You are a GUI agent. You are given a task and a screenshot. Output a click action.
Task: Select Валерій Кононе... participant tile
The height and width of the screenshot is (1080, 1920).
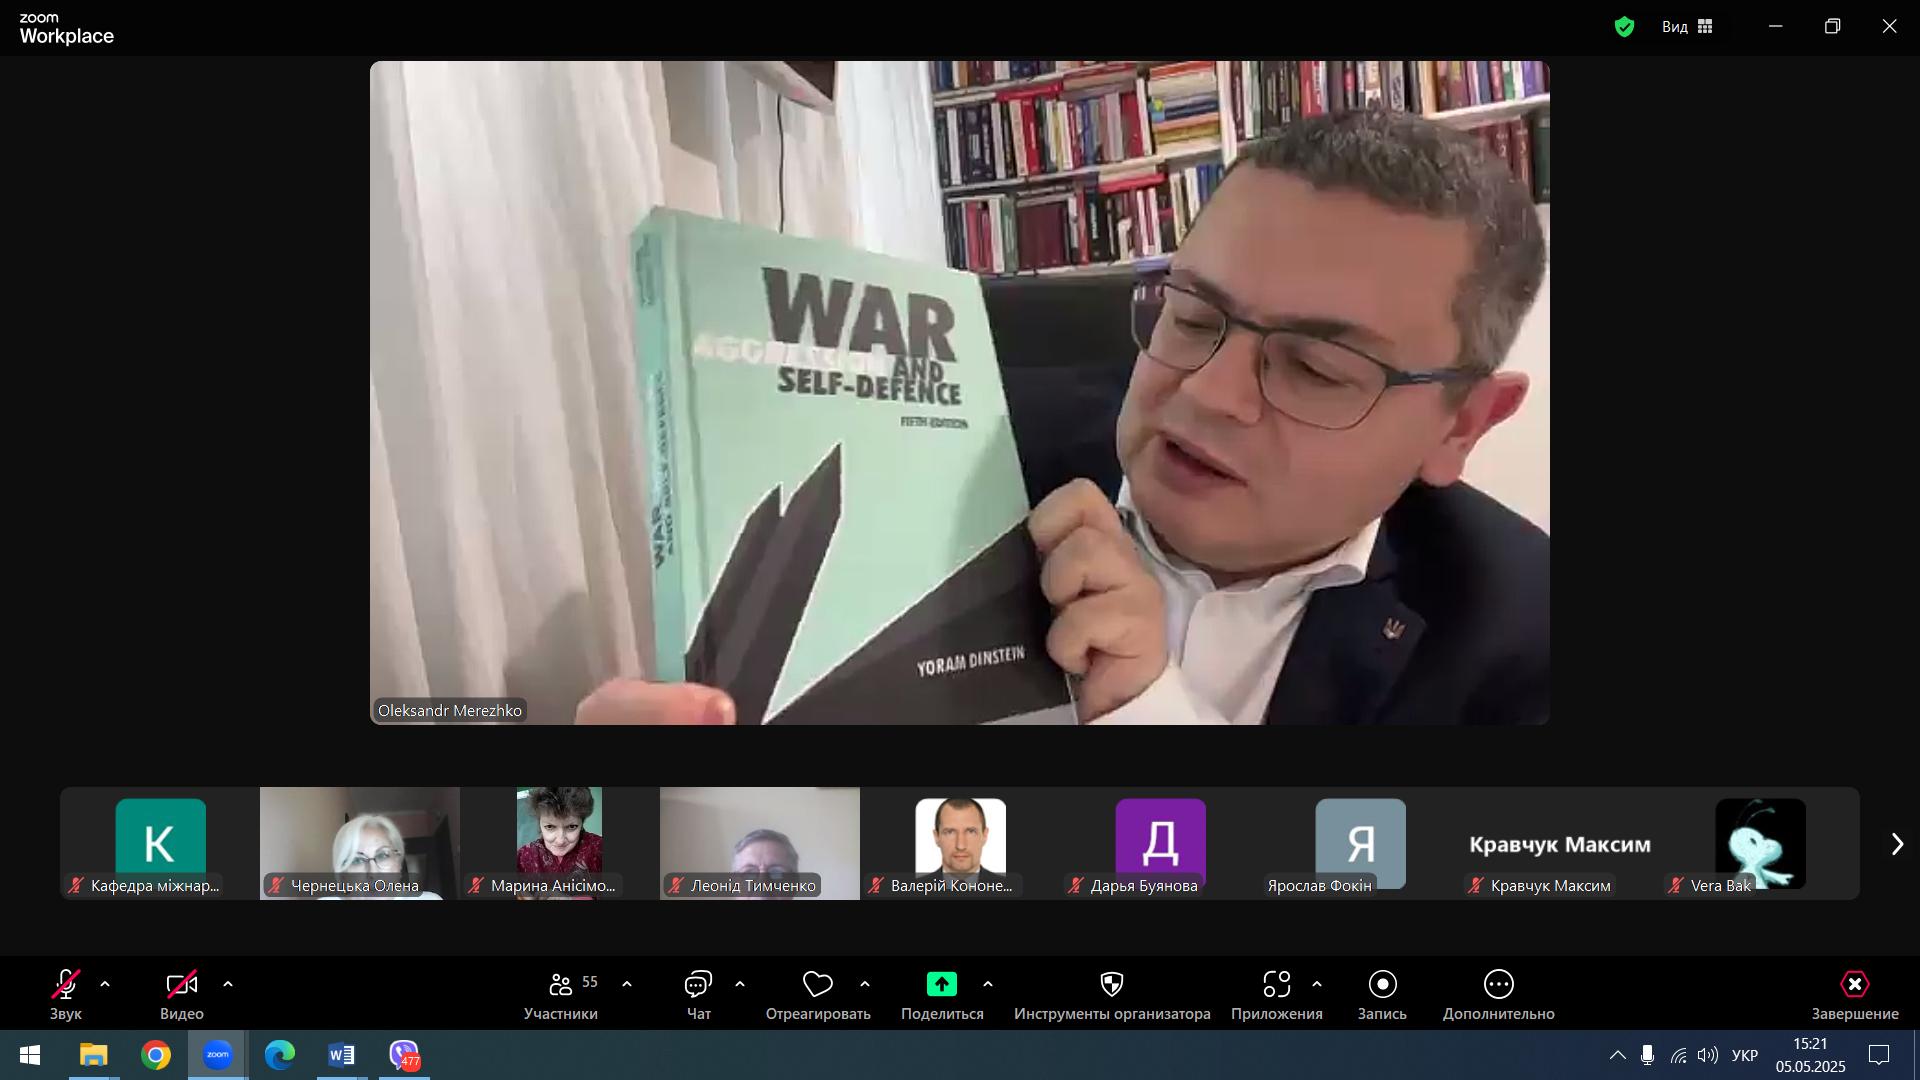960,843
